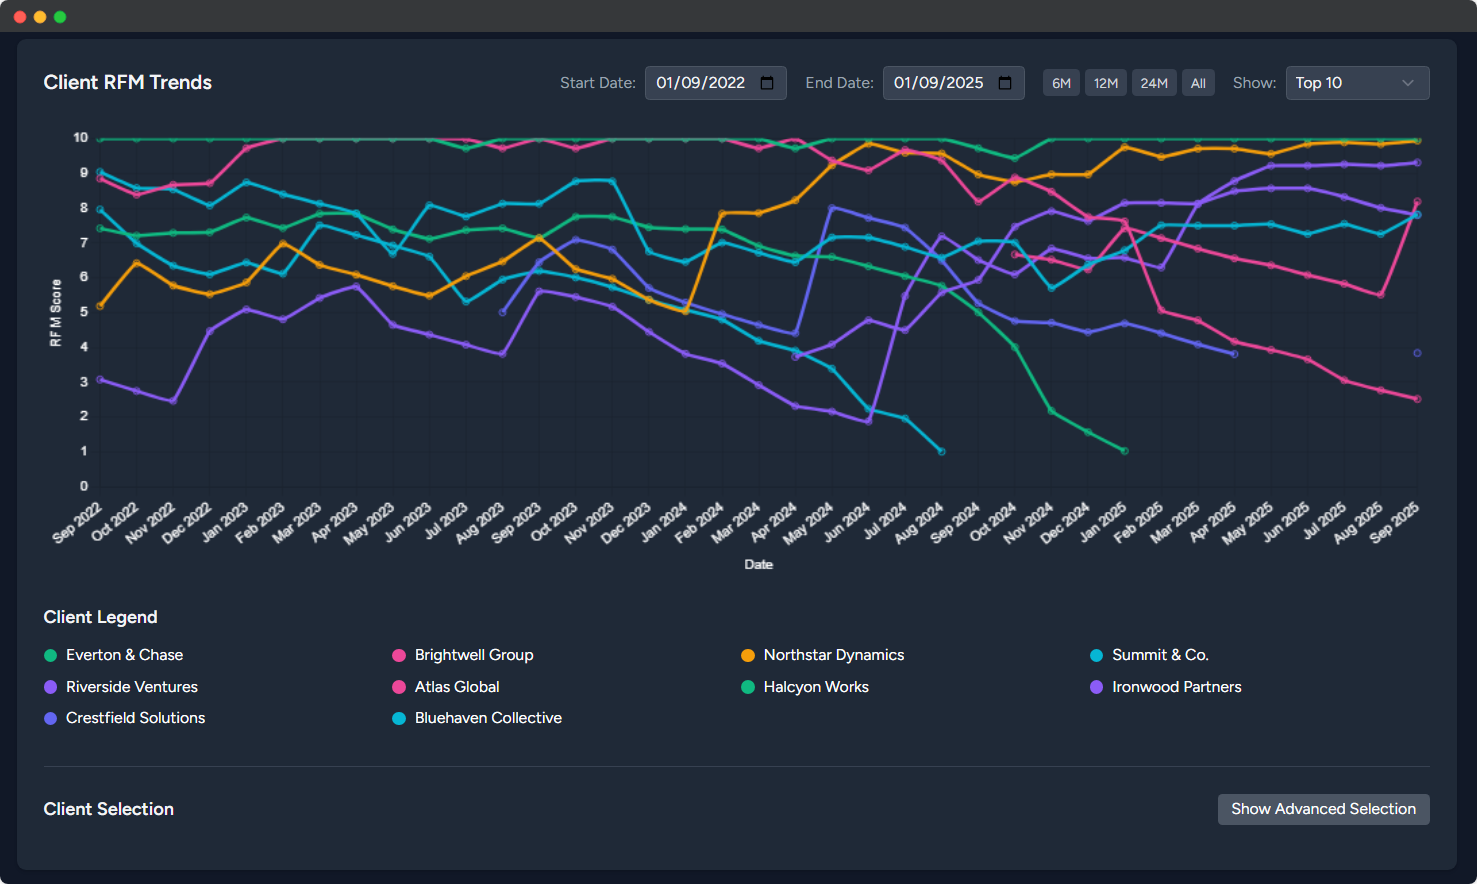Switch to the 24M time range
Image resolution: width=1477 pixels, height=884 pixels.
[1154, 83]
